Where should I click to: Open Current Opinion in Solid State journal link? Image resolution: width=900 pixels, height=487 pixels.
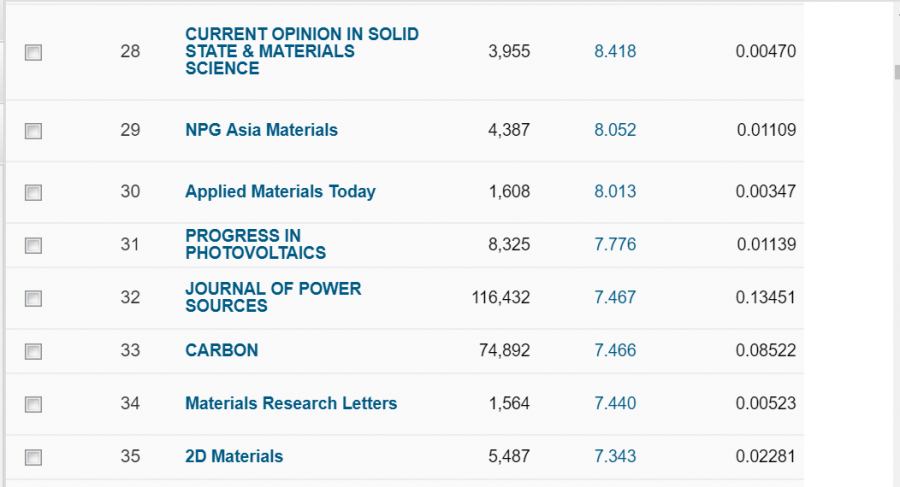[x=301, y=51]
